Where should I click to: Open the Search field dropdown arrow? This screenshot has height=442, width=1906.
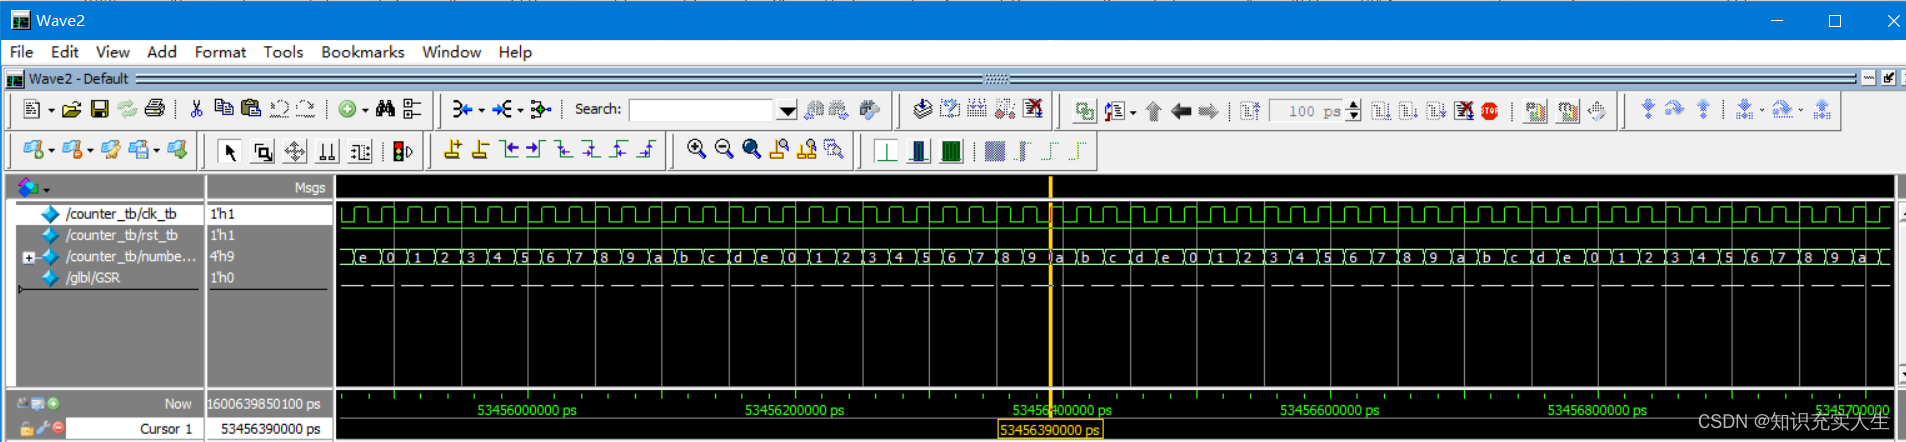(788, 111)
